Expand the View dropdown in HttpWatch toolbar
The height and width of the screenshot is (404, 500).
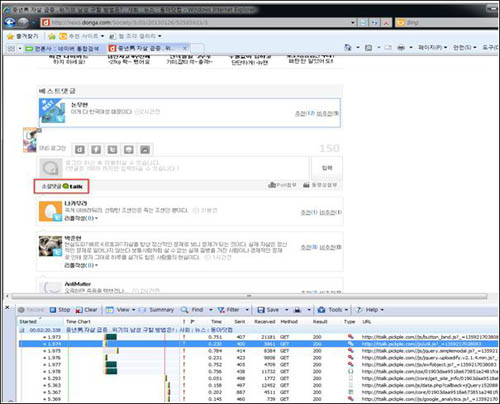coord(134,310)
